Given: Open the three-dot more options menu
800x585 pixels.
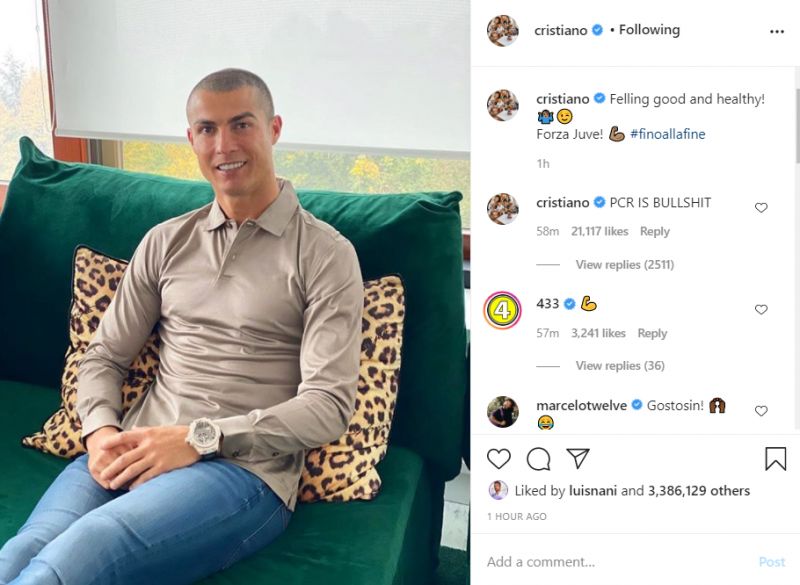Looking at the screenshot, I should pos(777,32).
